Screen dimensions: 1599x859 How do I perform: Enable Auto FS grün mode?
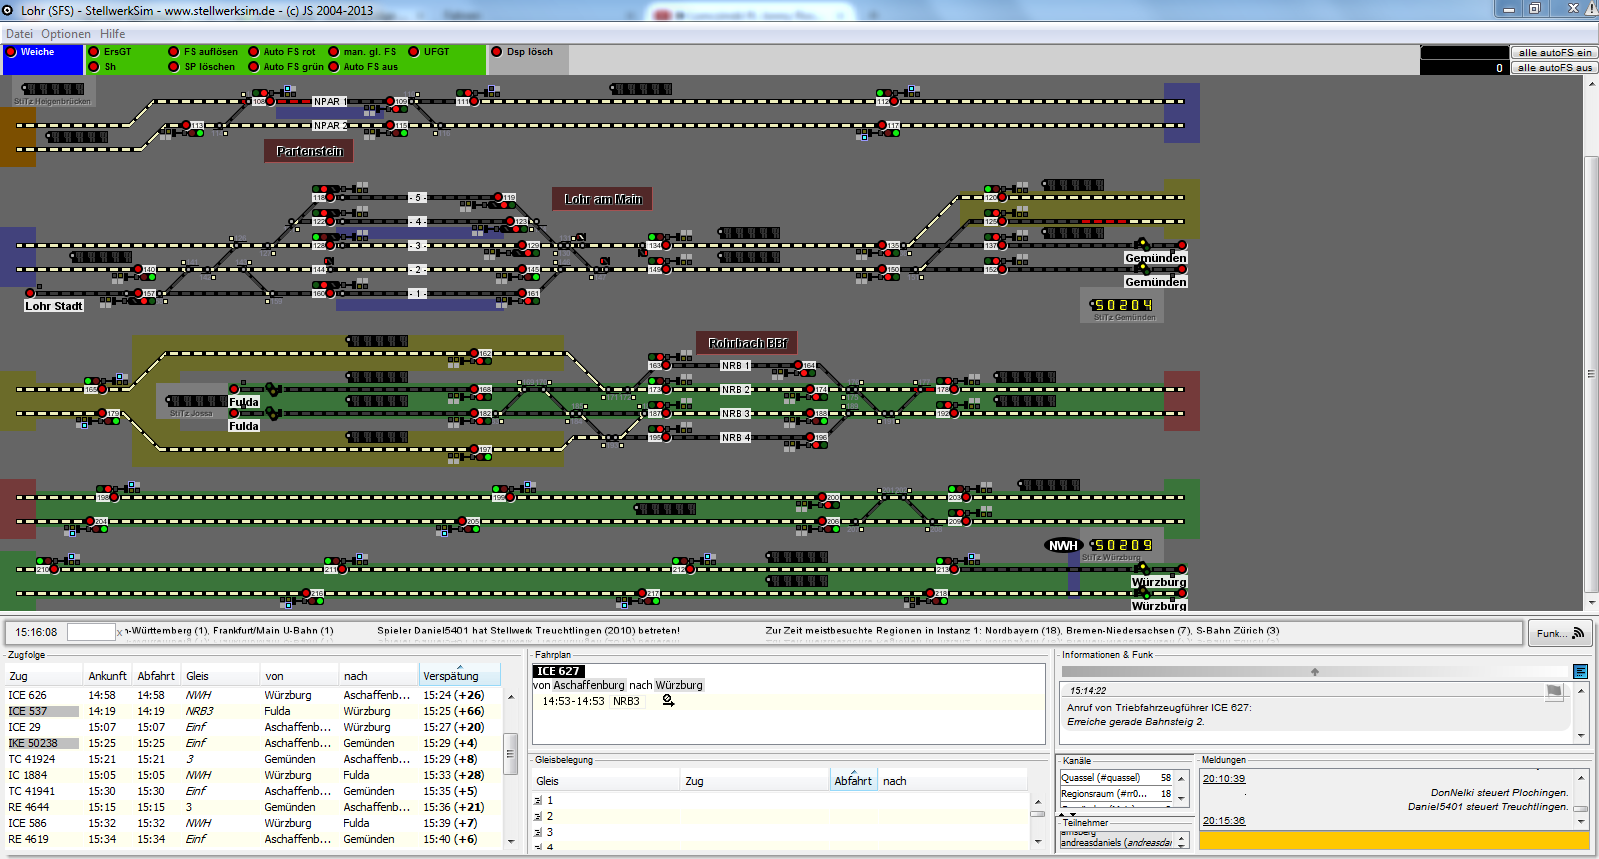pyautogui.click(x=253, y=67)
